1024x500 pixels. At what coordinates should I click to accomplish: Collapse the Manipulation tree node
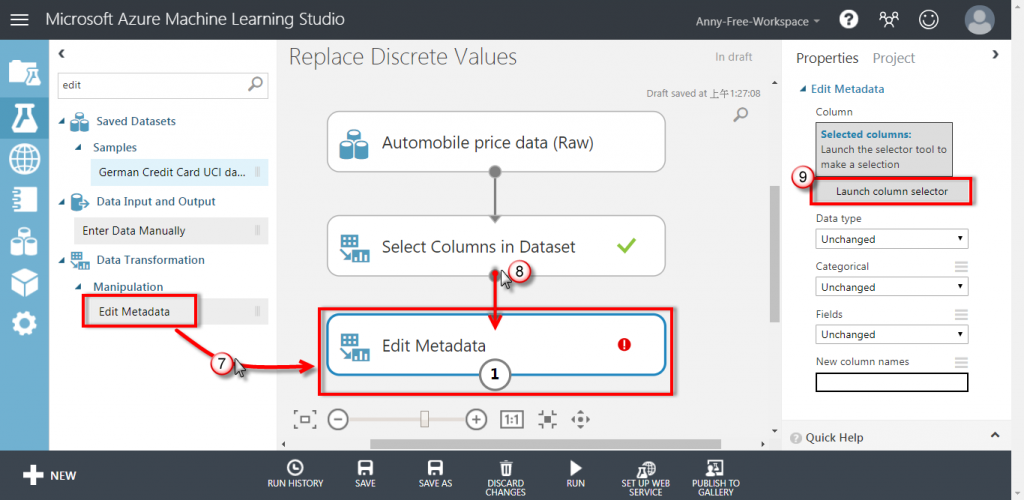tap(78, 287)
